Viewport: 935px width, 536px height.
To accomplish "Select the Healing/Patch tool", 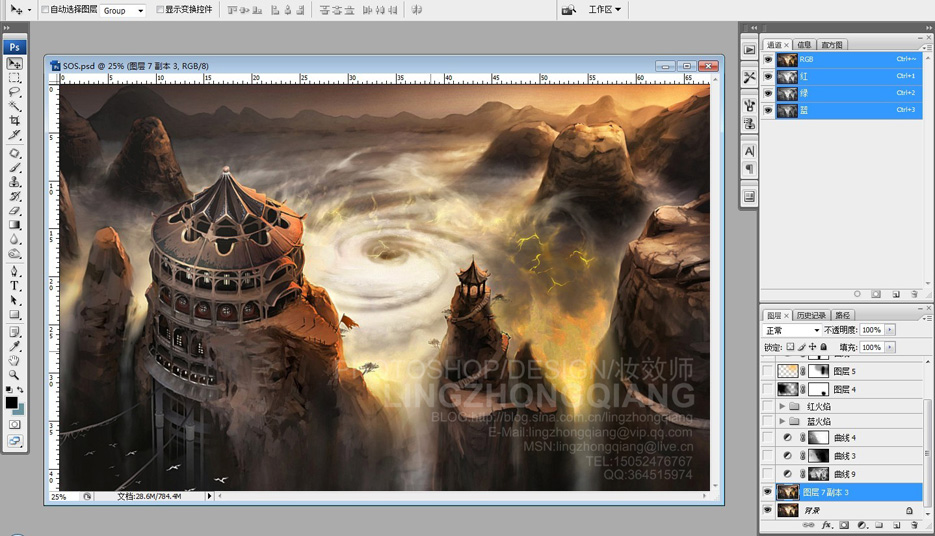I will coord(14,153).
